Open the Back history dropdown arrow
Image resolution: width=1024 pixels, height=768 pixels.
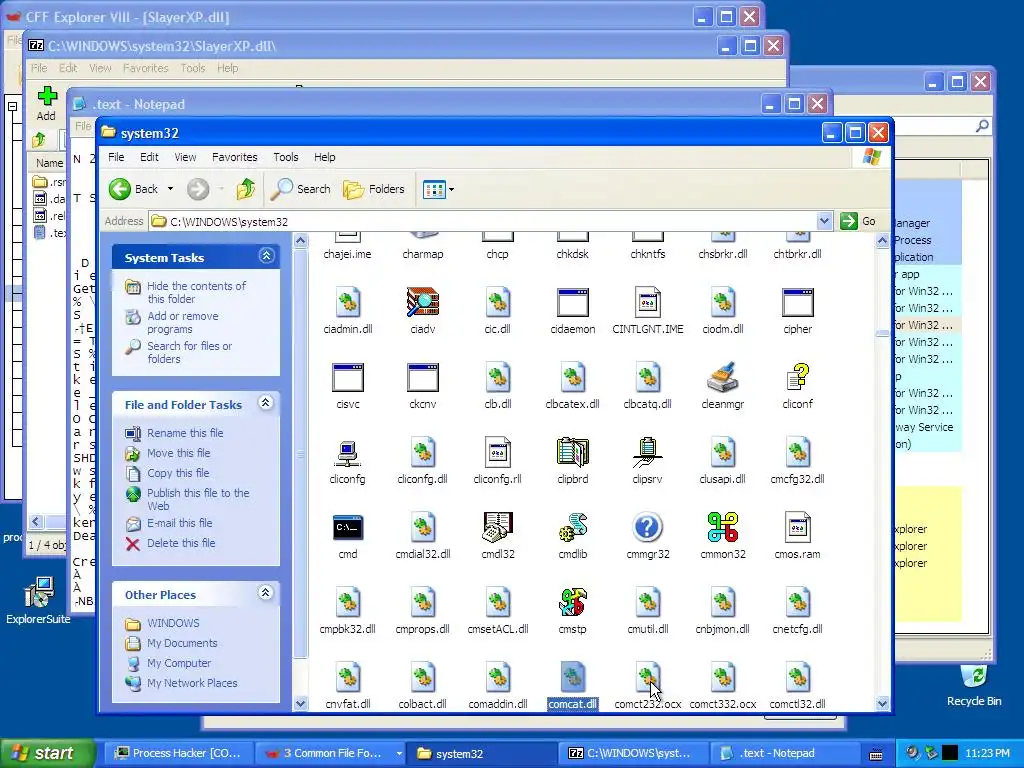(x=170, y=189)
